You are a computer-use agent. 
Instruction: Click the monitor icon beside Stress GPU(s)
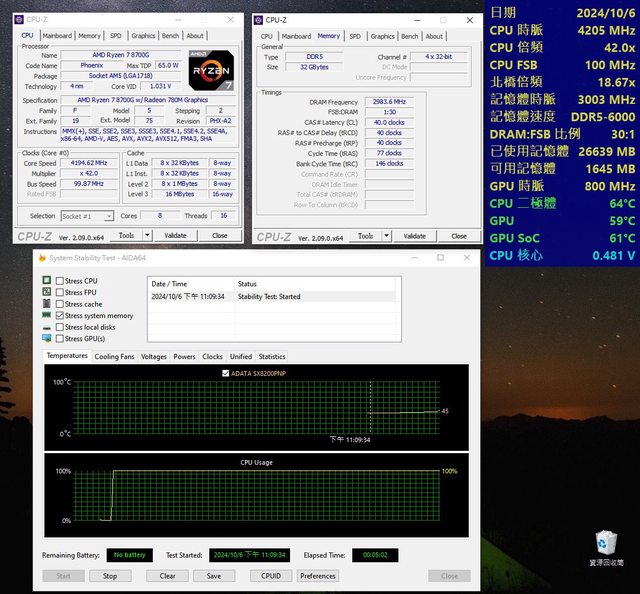coord(46,338)
